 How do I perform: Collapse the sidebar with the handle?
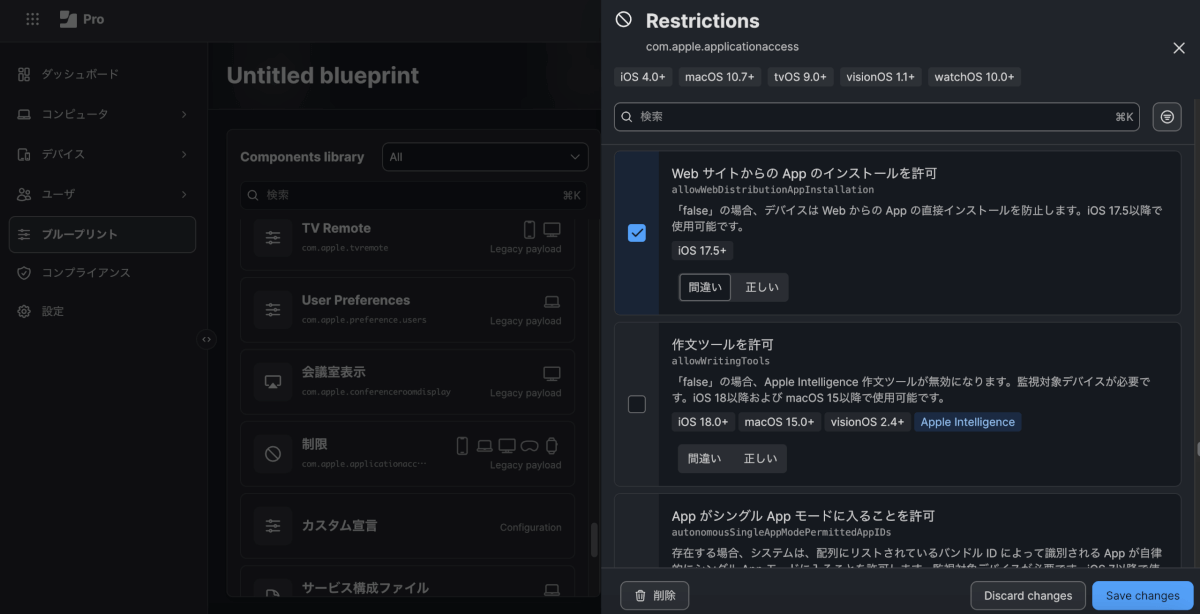pyautogui.click(x=207, y=339)
